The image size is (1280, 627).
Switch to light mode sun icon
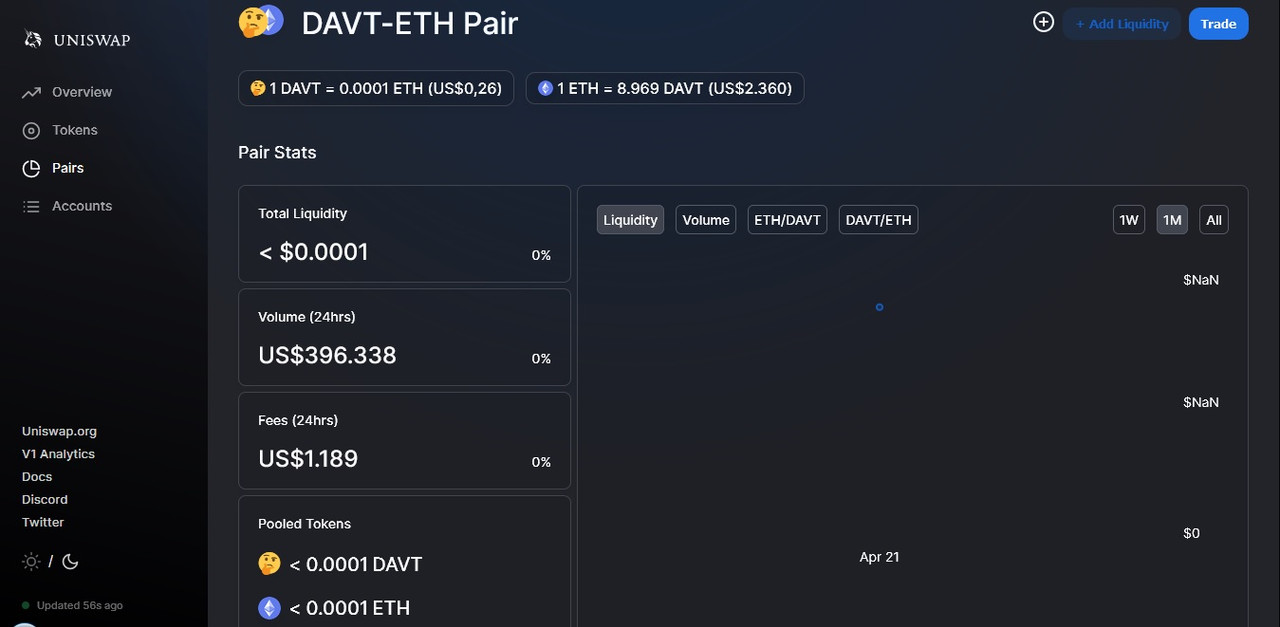point(31,561)
